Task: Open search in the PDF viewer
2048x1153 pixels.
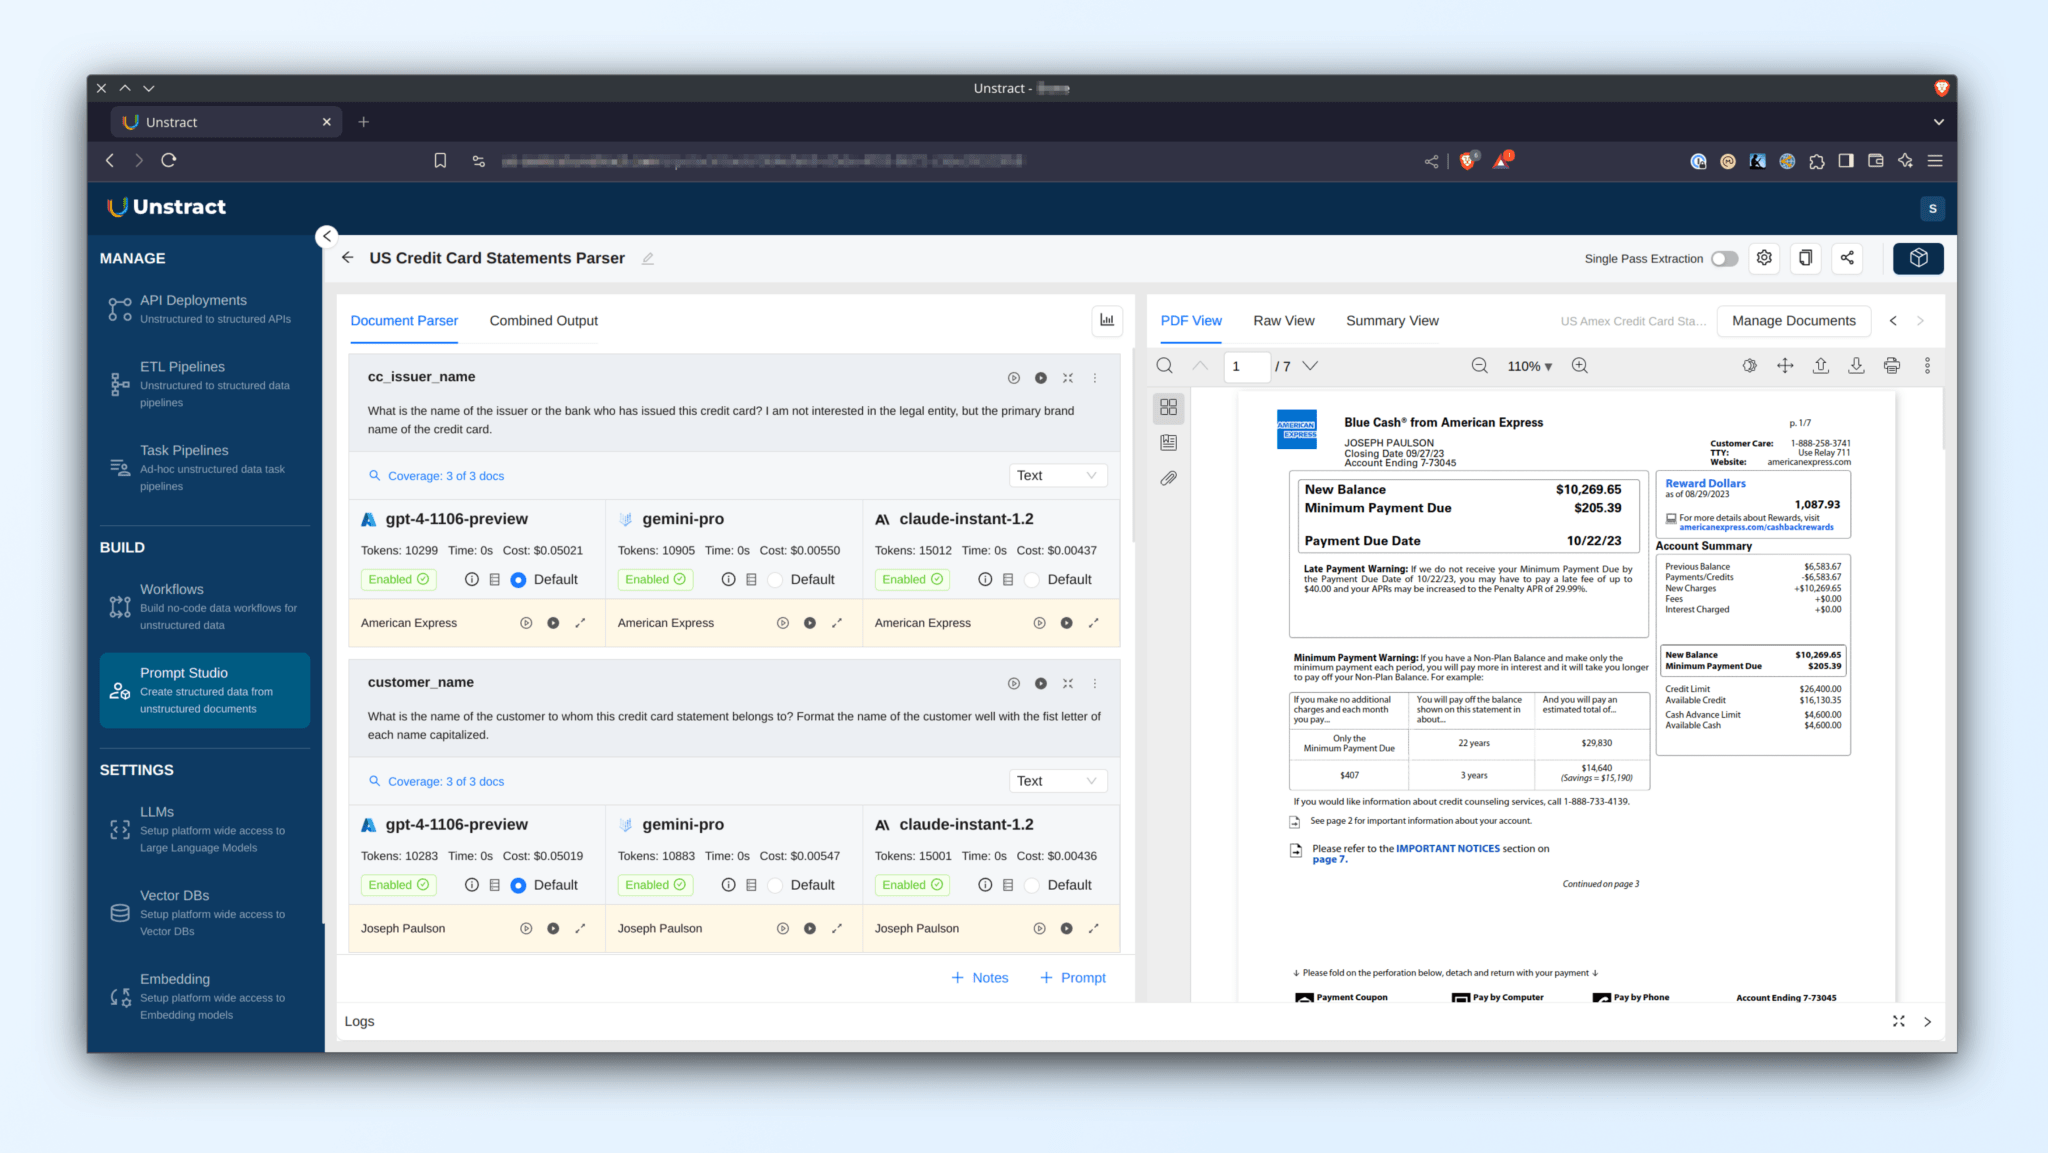Action: (x=1164, y=366)
